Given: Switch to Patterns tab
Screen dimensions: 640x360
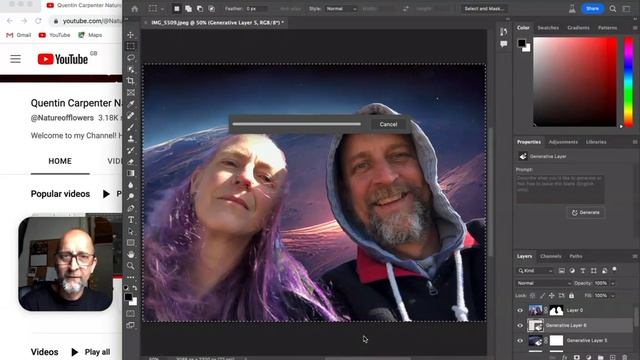Looking at the screenshot, I should (x=607, y=28).
